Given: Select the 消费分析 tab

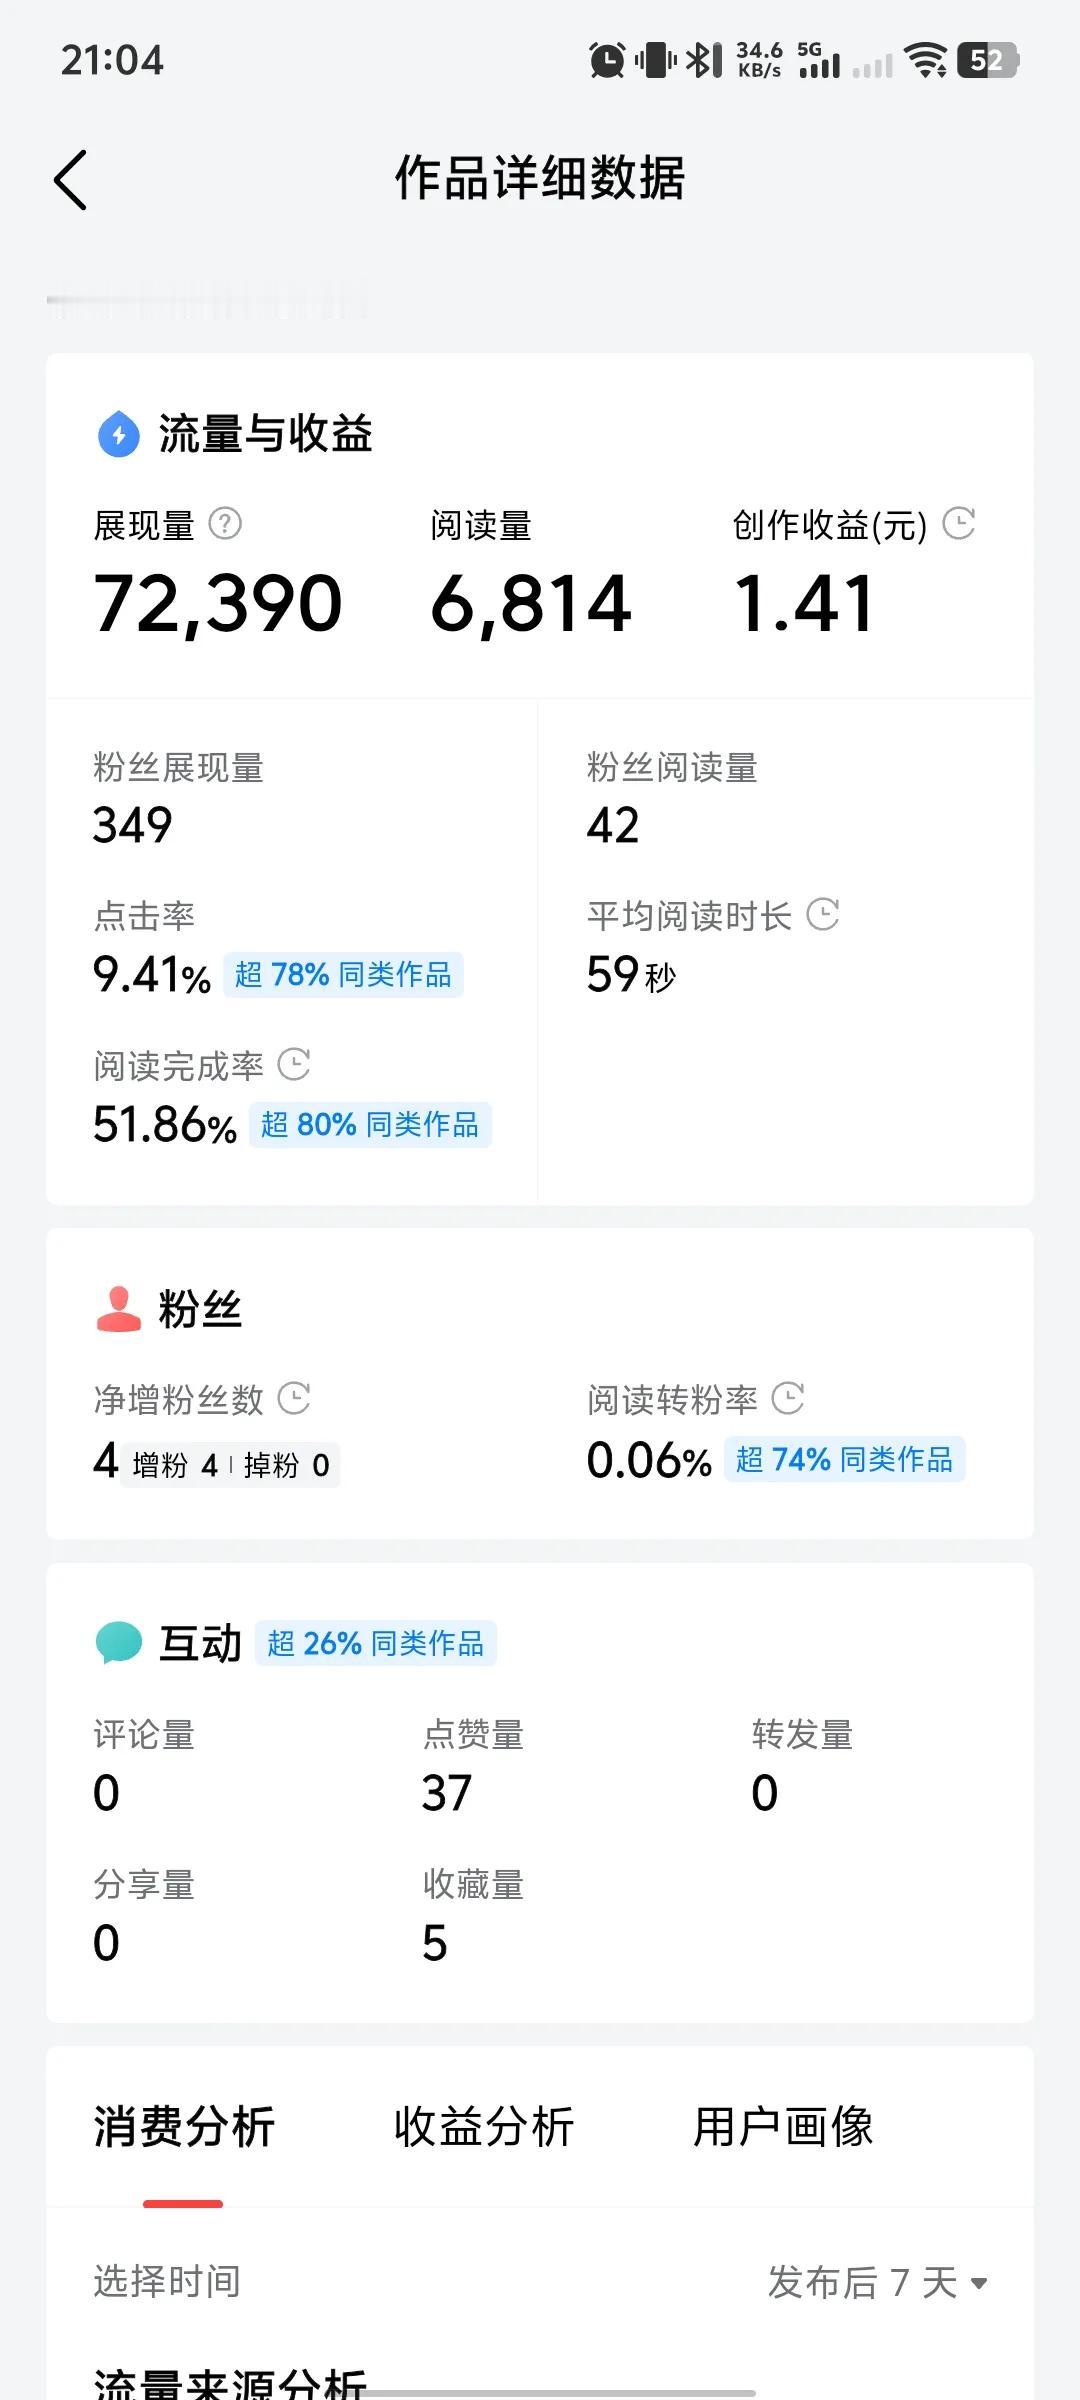Looking at the screenshot, I should coord(184,2127).
